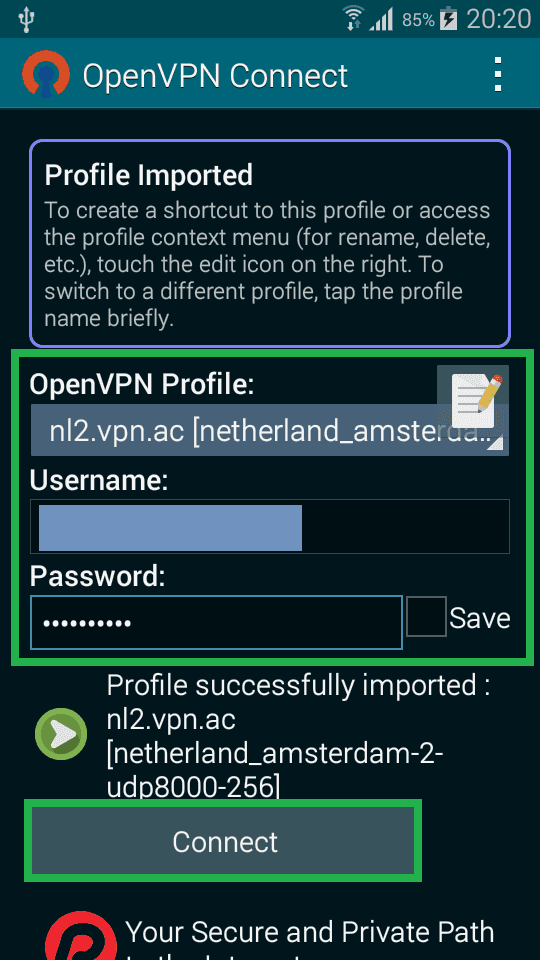Tap the OpenVPN Connect logo icon
The image size is (540, 960).
tap(46, 74)
